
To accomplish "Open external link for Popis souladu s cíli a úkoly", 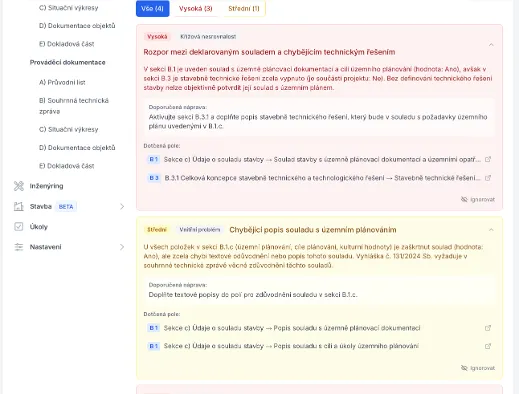I will pos(488,346).
